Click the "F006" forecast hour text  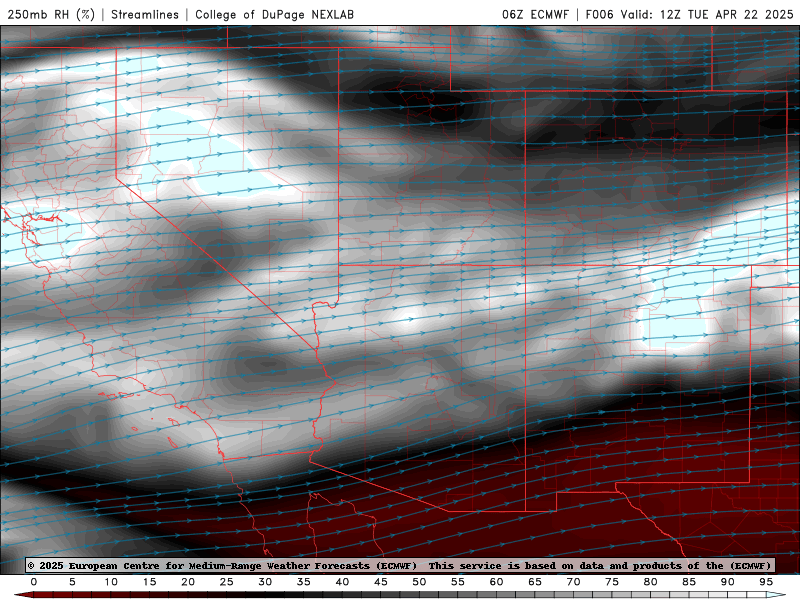599,14
